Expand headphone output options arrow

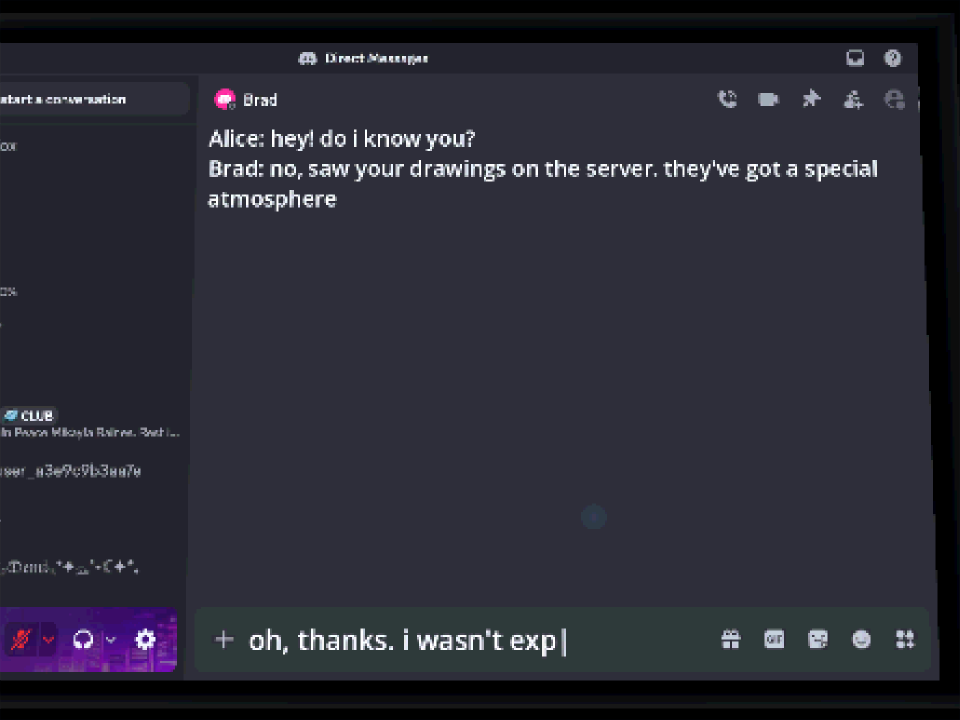tap(111, 640)
